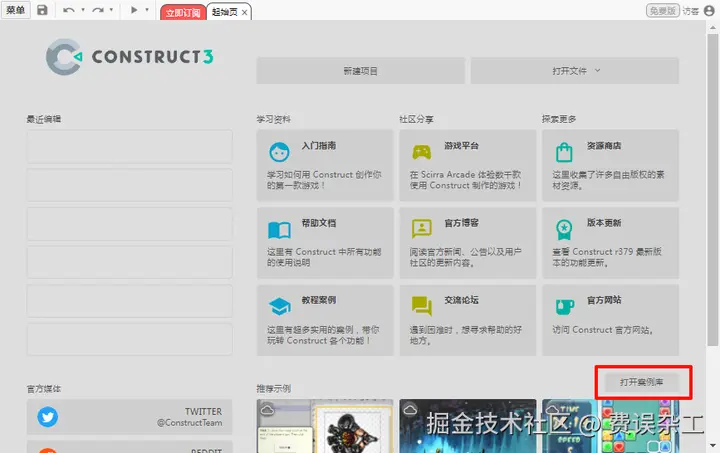Open the 帮助文档 card
This screenshot has height=453, width=720.
pyautogui.click(x=325, y=243)
